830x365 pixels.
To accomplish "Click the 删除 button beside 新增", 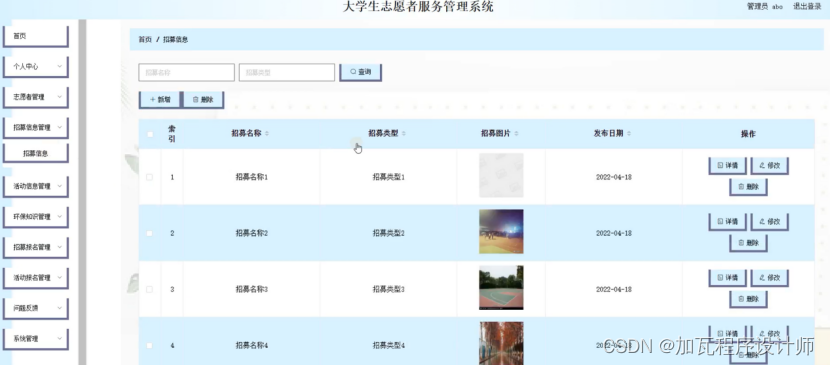I will click(x=203, y=99).
